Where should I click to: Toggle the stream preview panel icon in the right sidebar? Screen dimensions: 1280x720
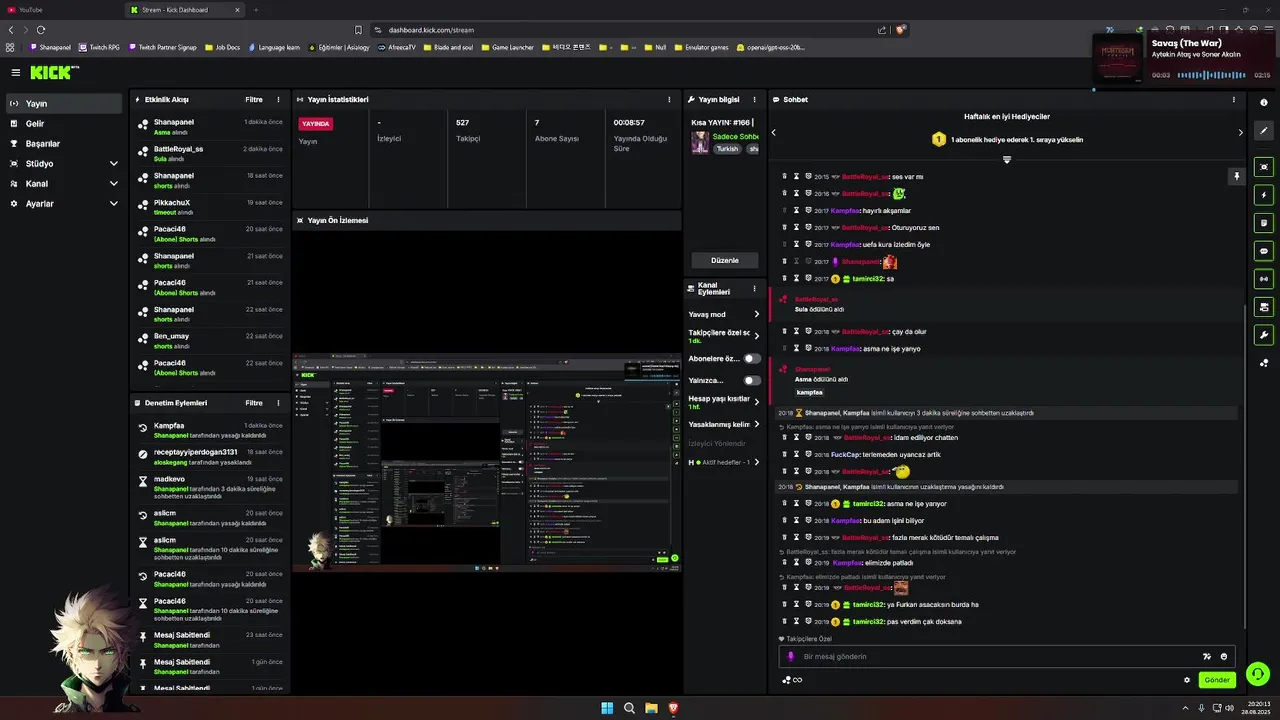[1264, 166]
